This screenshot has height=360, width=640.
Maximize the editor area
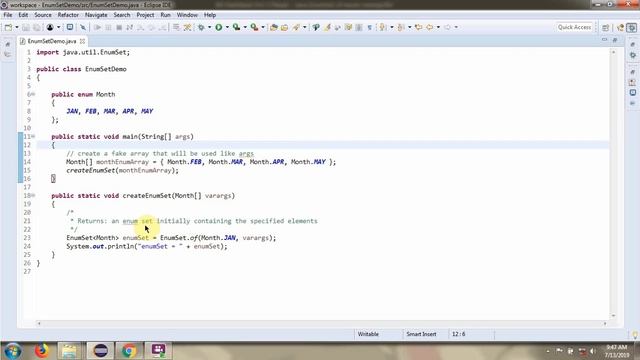pos(615,40)
